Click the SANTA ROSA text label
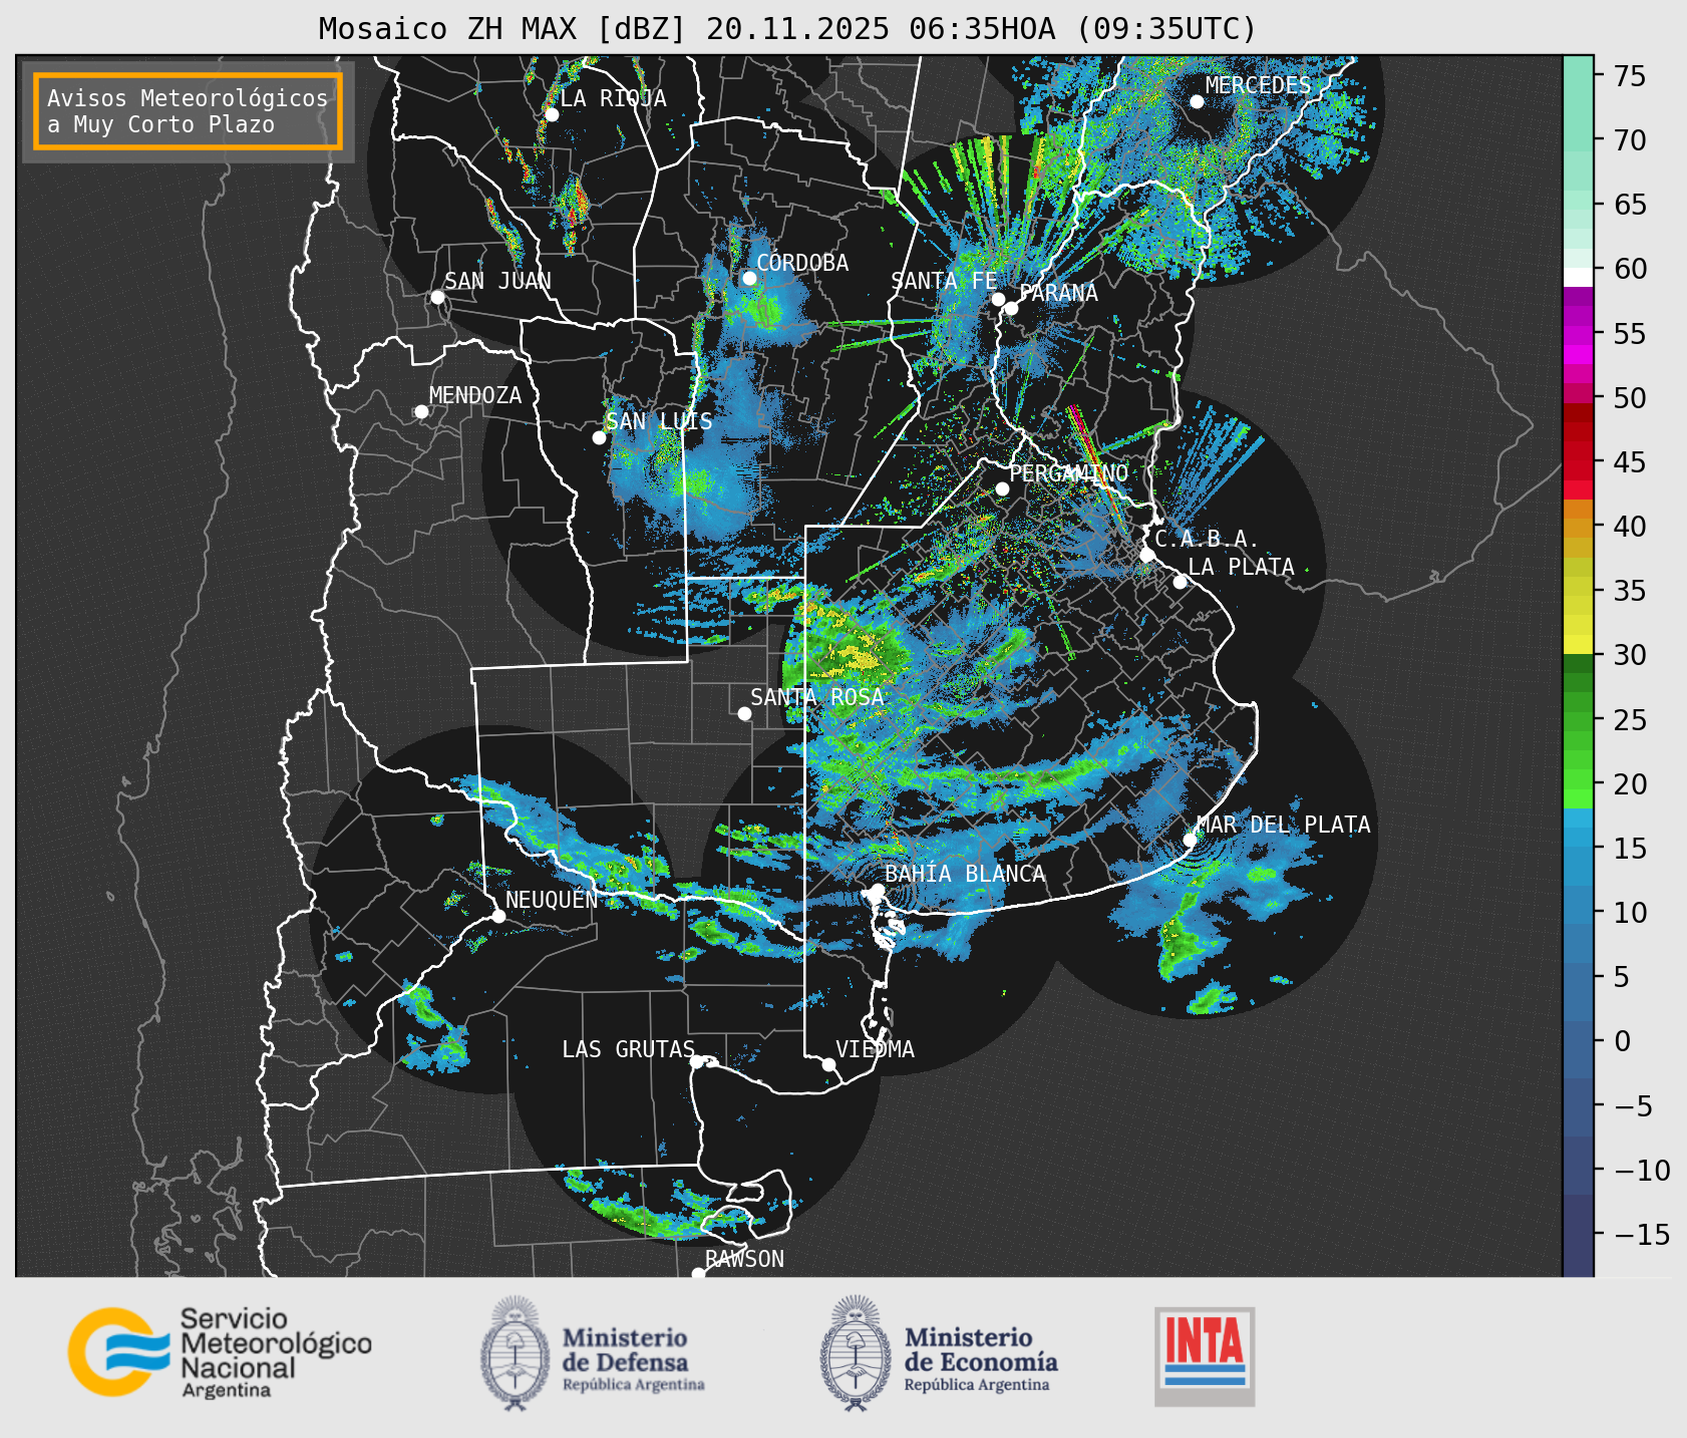 [817, 697]
